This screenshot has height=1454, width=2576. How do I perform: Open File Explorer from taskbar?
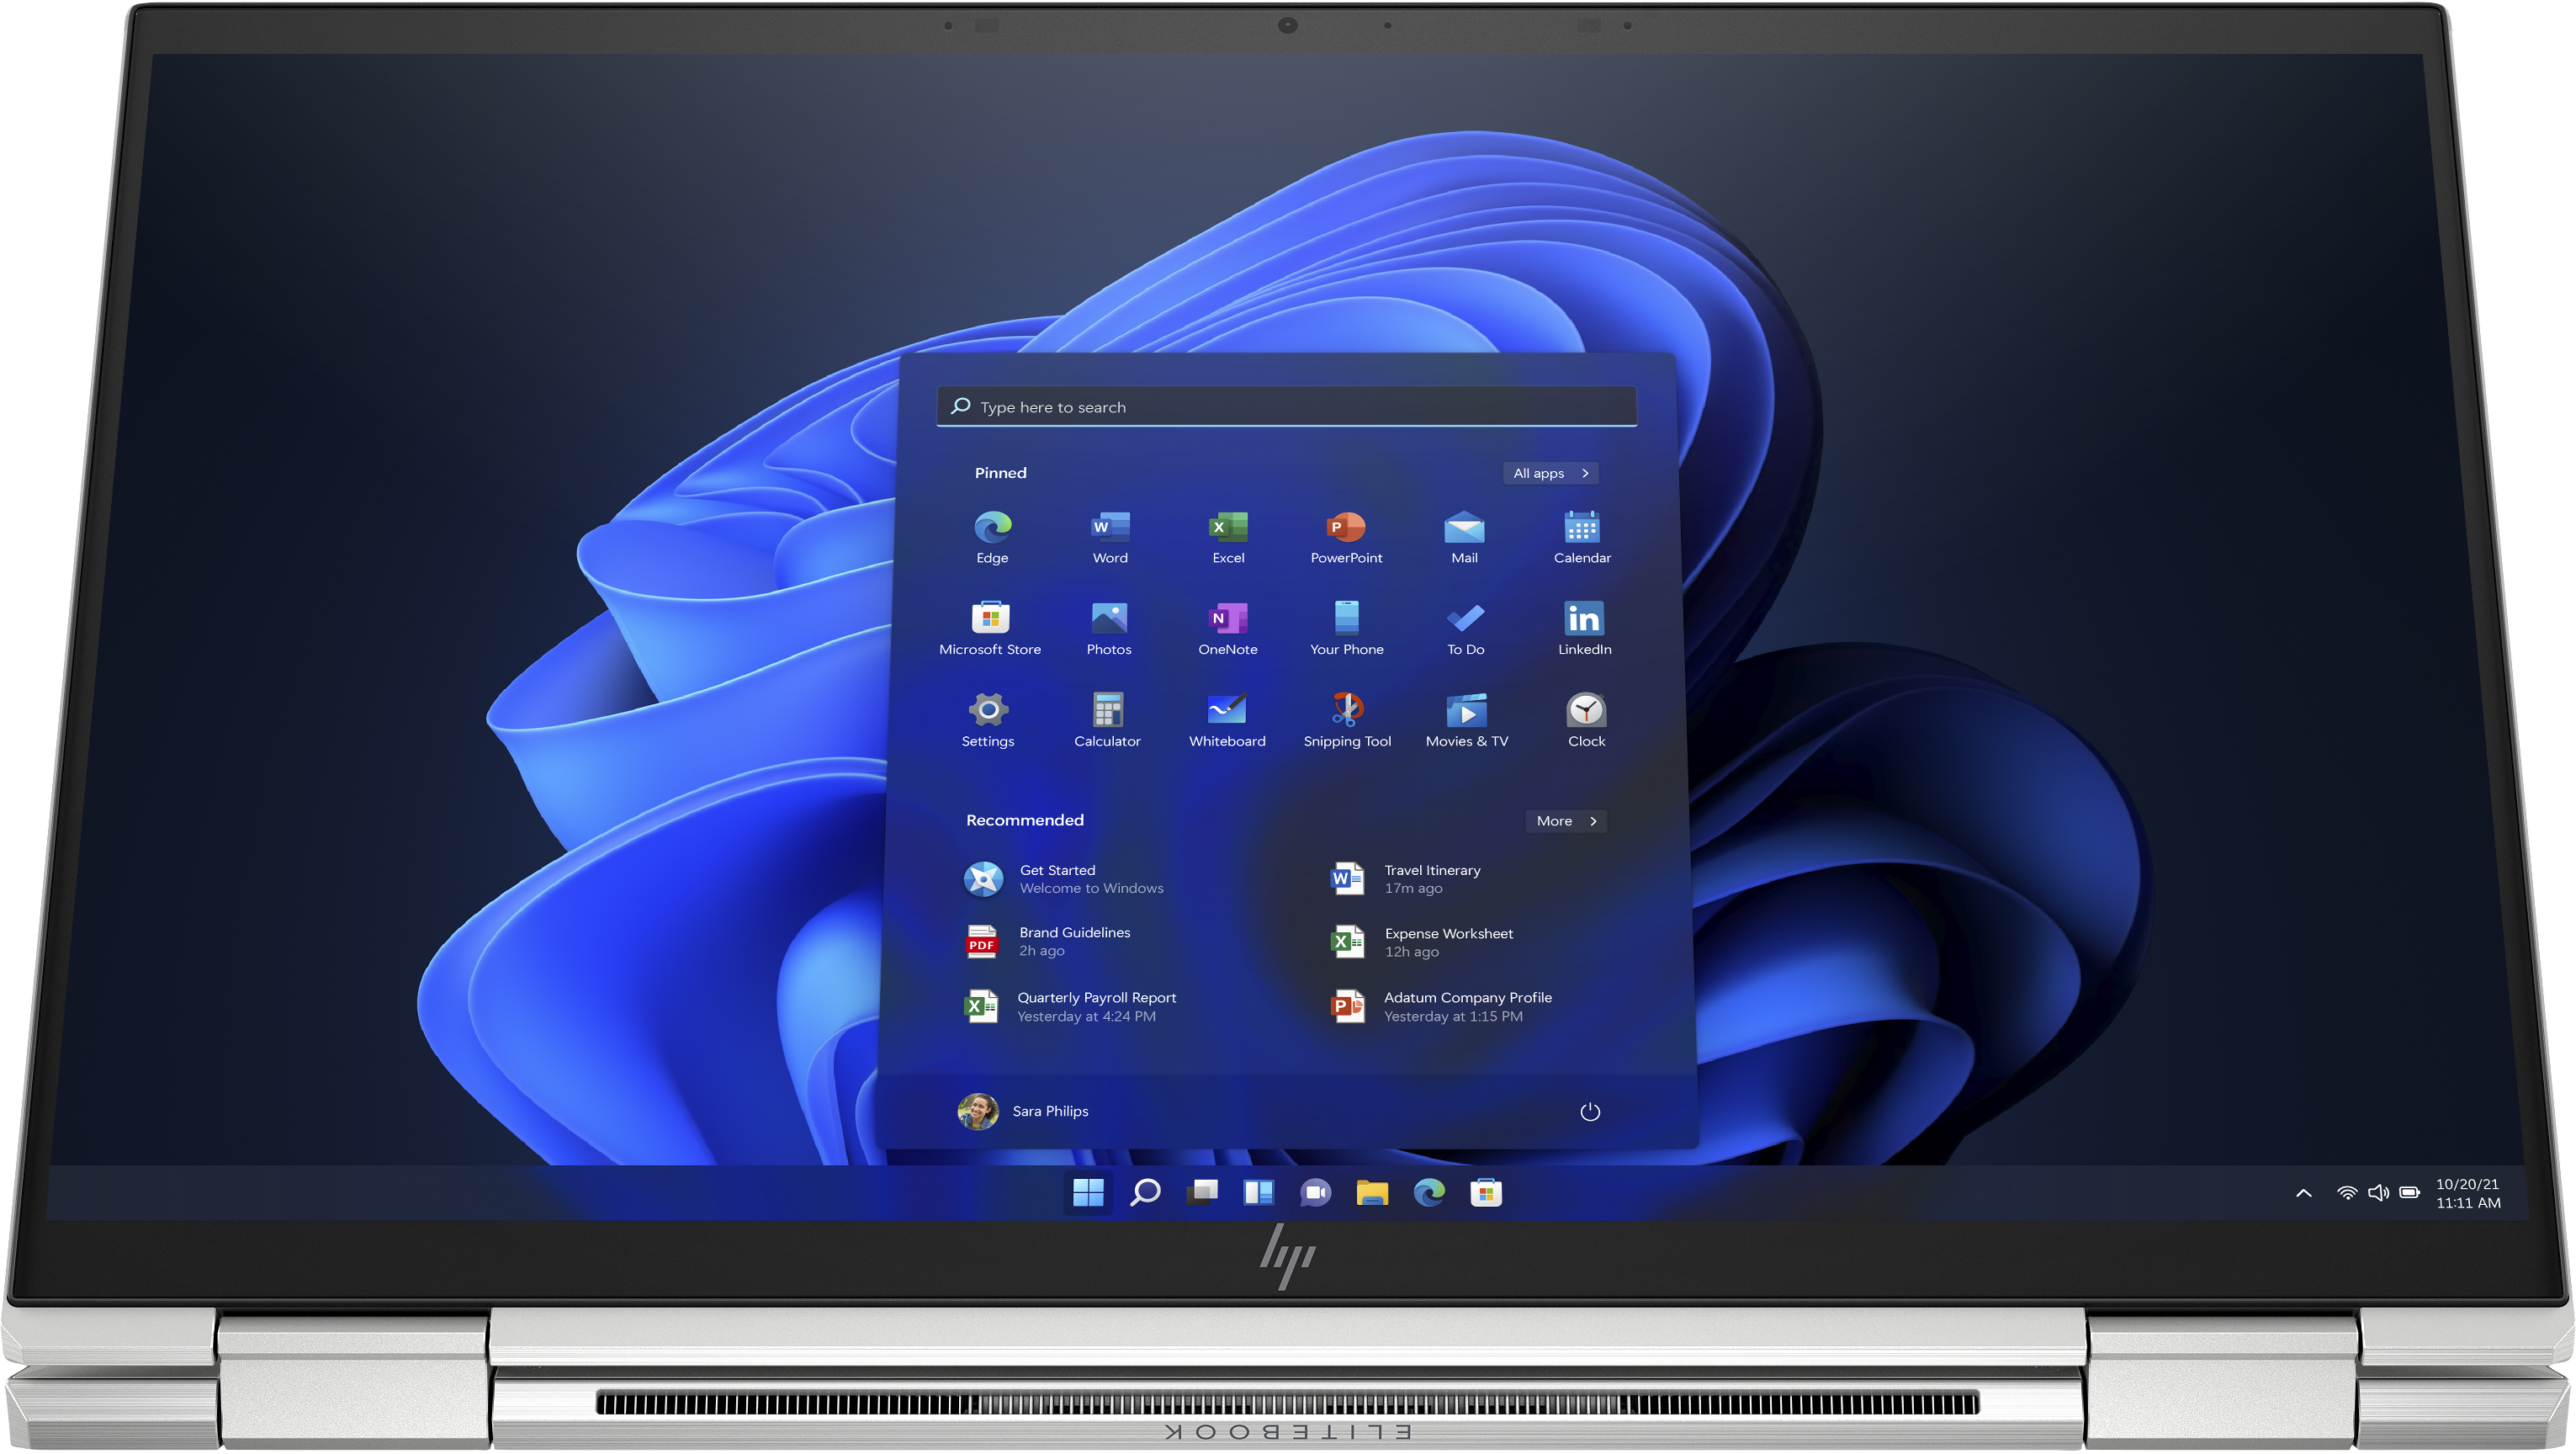1372,1192
